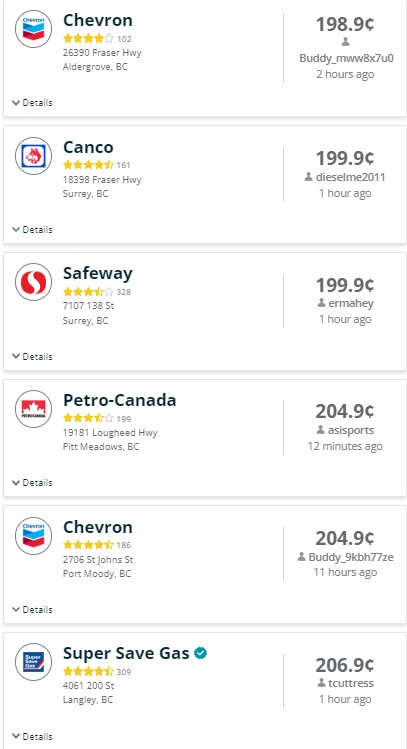Expand Details for Chevron Aldergrove
407x749 pixels.
point(32,103)
